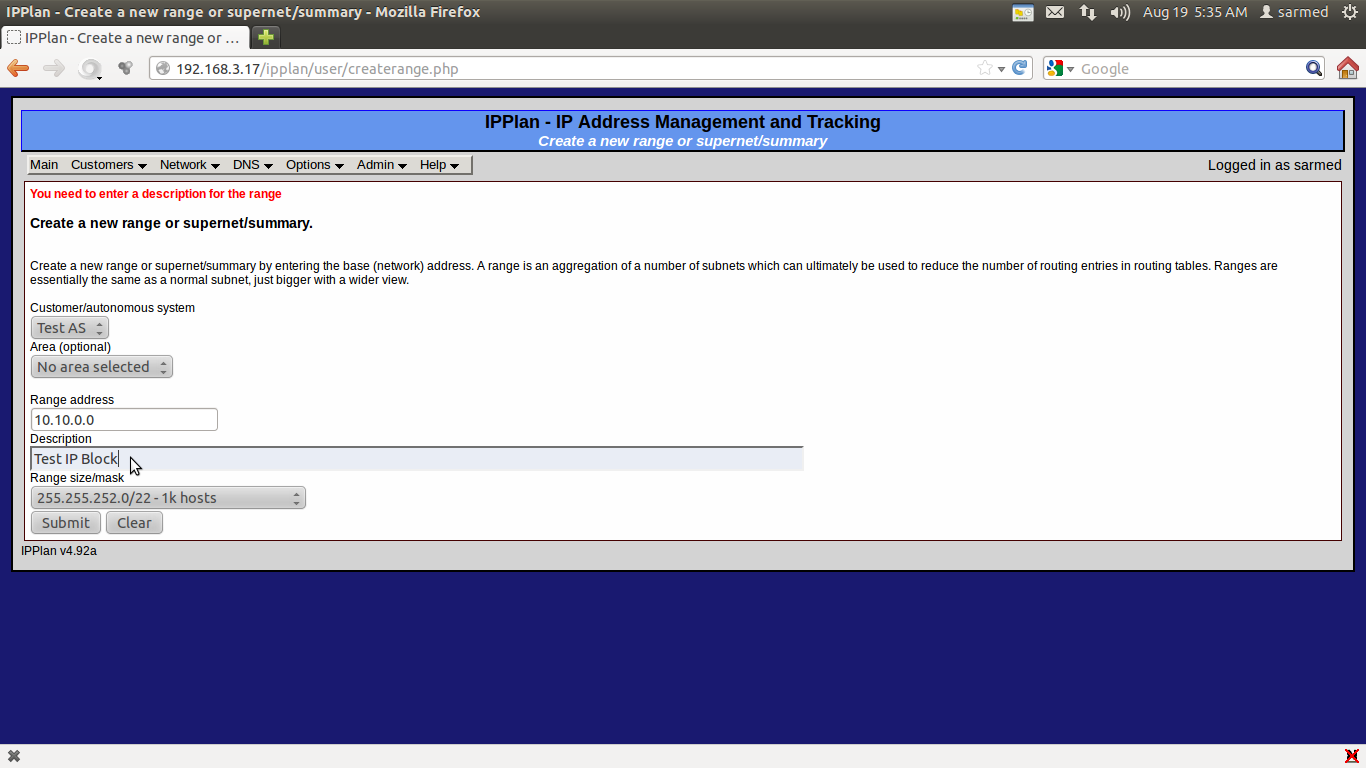Open the Google search magnifier icon
The height and width of the screenshot is (768, 1366).
pyautogui.click(x=1313, y=68)
